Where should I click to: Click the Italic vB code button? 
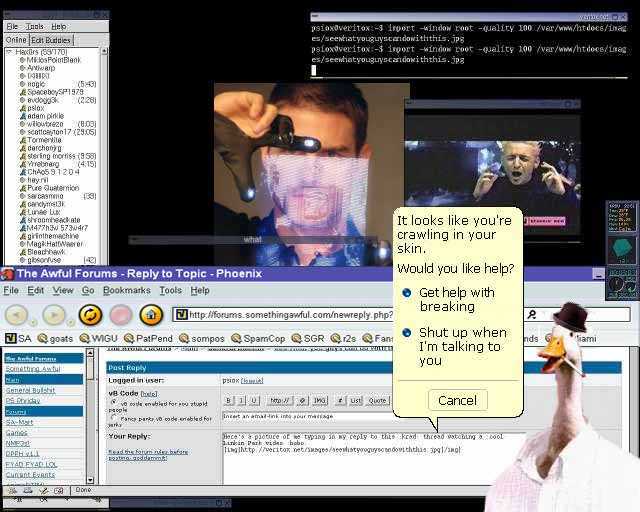pyautogui.click(x=241, y=401)
